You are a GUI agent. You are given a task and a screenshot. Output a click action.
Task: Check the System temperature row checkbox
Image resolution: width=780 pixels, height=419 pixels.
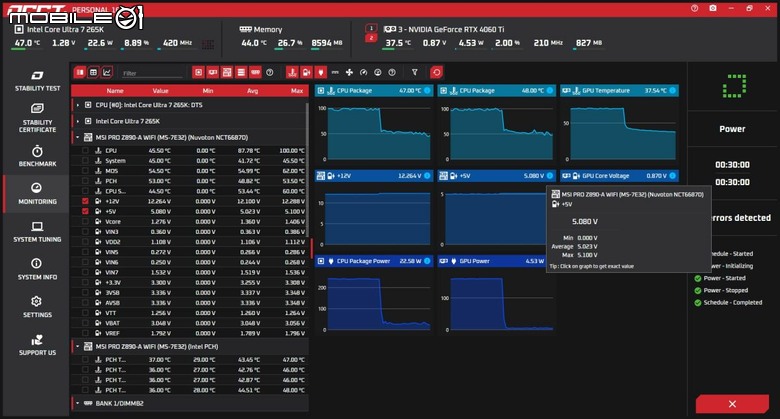pyautogui.click(x=85, y=161)
